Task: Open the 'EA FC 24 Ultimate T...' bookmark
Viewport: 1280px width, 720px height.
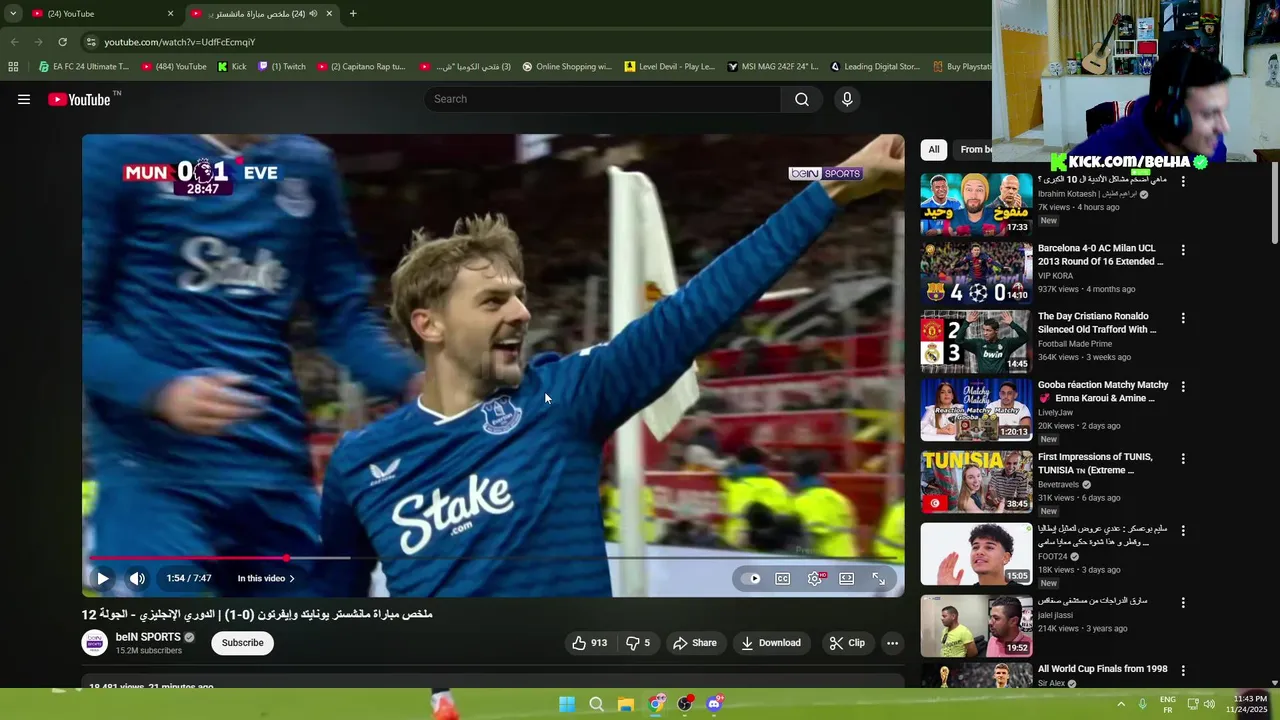Action: point(84,67)
